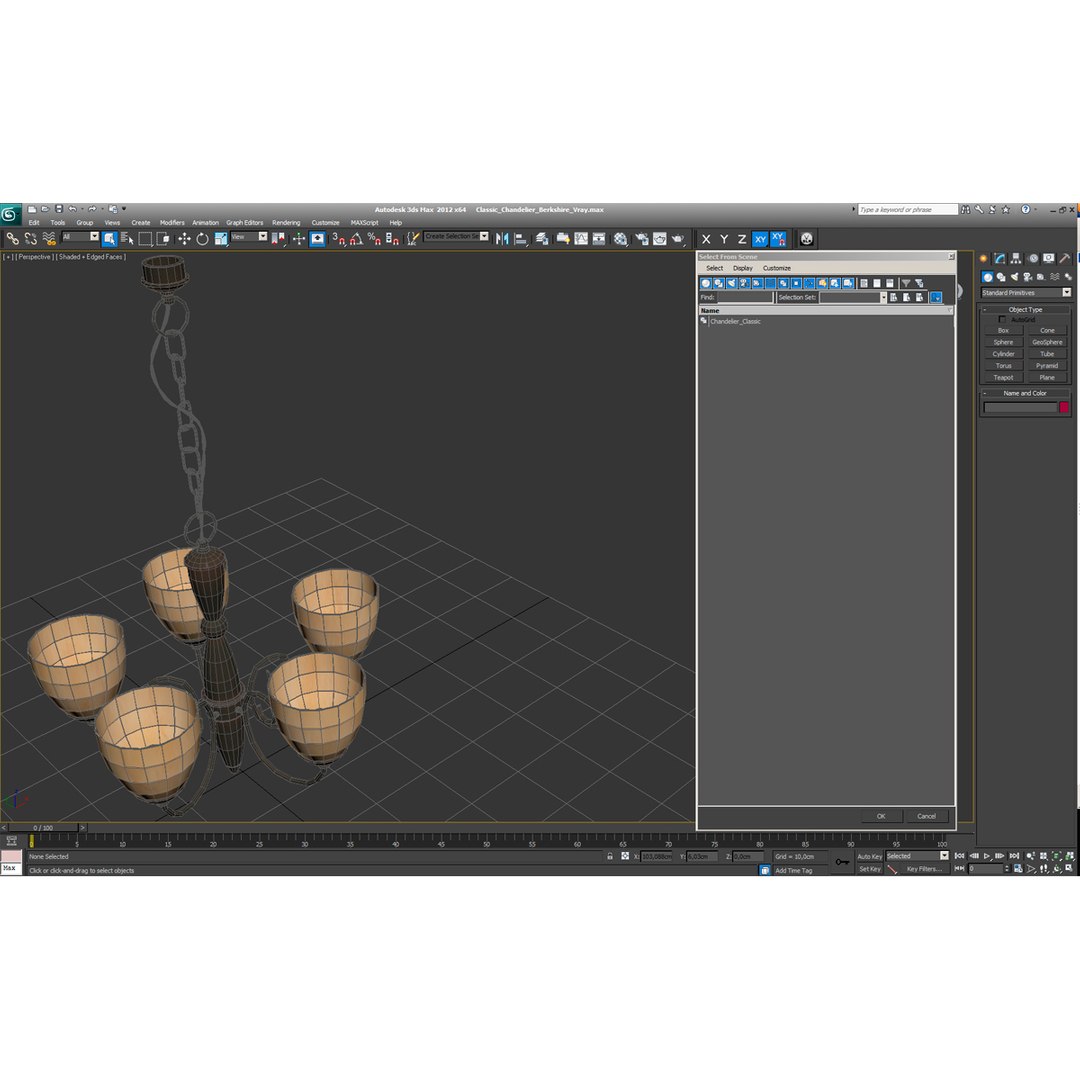This screenshot has width=1080, height=1080.
Task: Restrict transform to the X axis
Action: point(706,239)
